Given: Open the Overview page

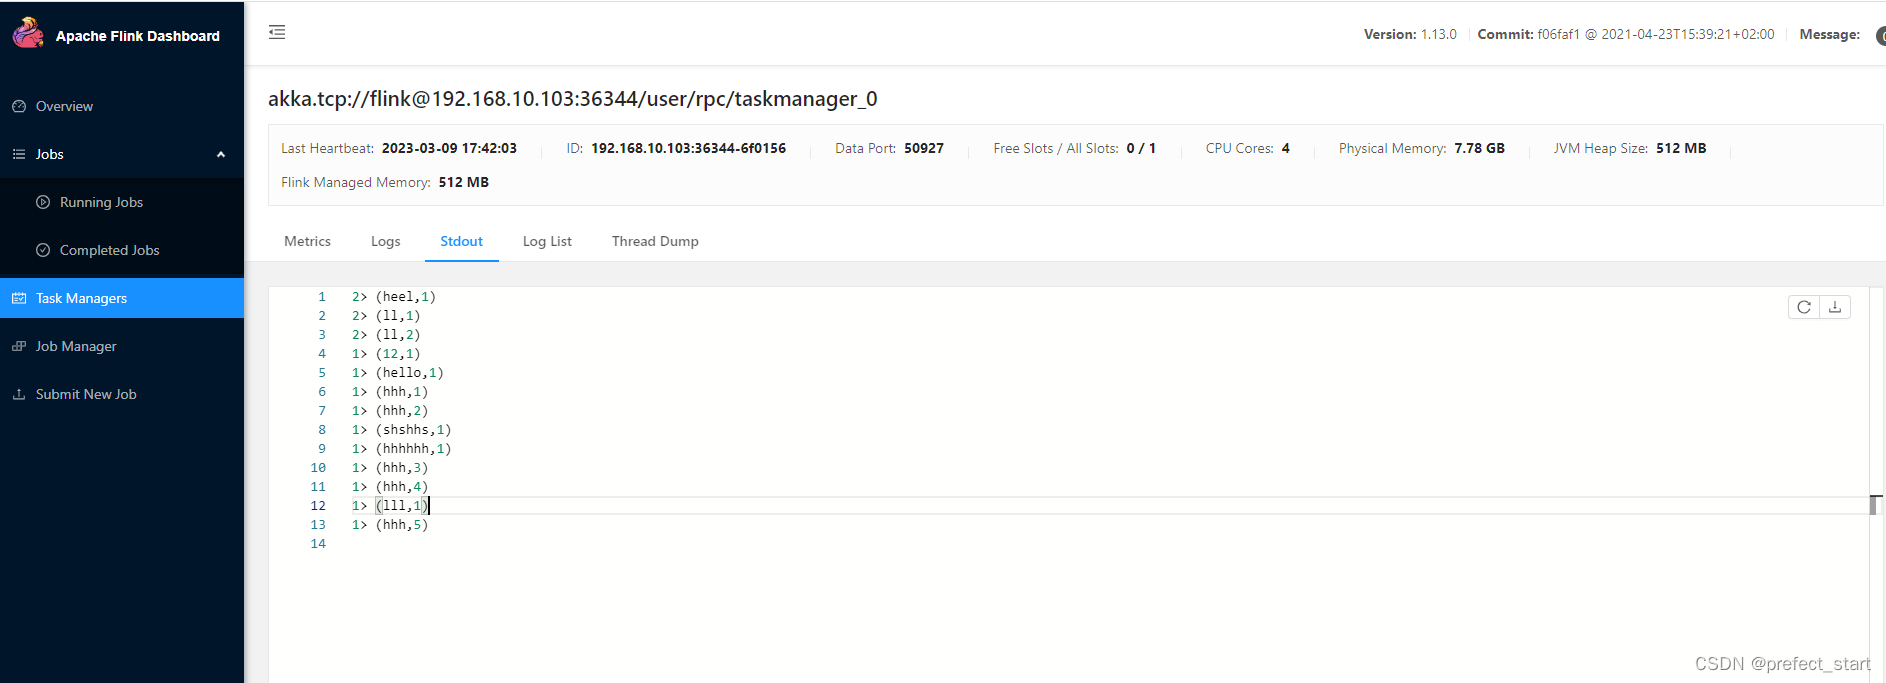Looking at the screenshot, I should pyautogui.click(x=64, y=106).
